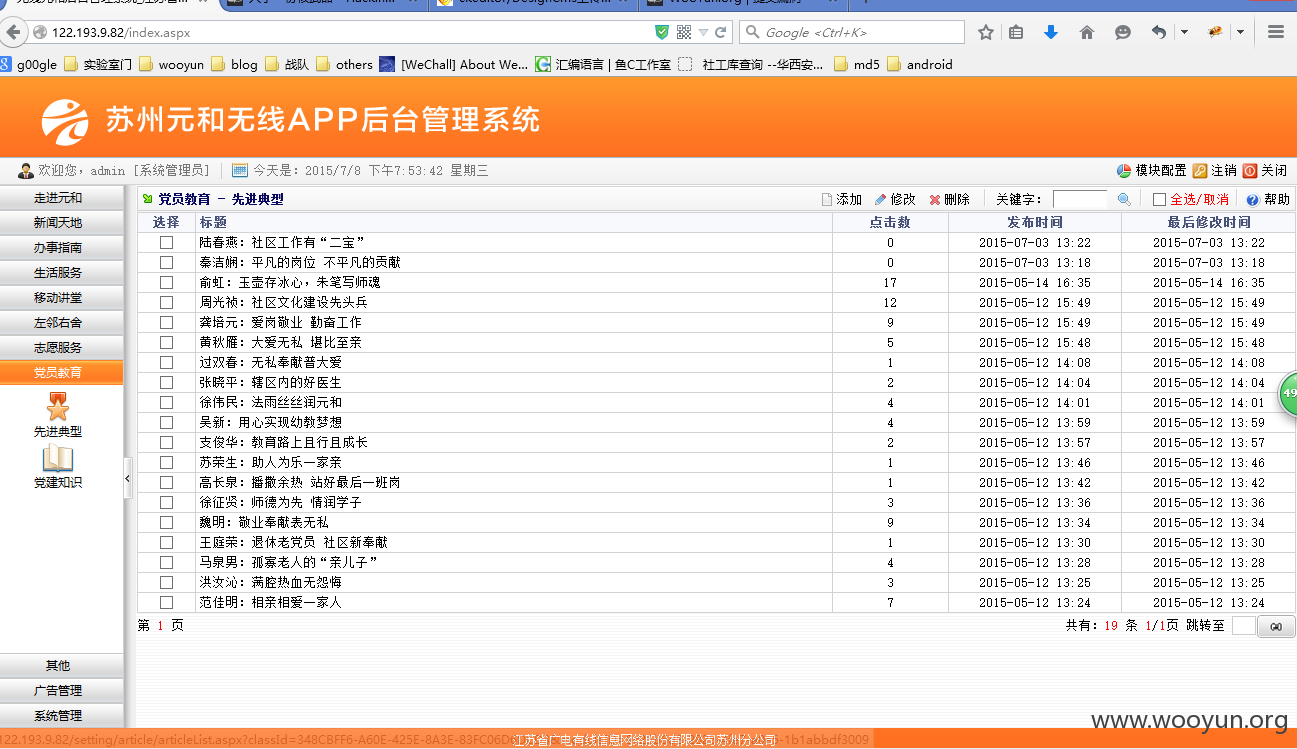Click the keyword search magnifier icon
The height and width of the screenshot is (749, 1297).
[x=1124, y=199]
